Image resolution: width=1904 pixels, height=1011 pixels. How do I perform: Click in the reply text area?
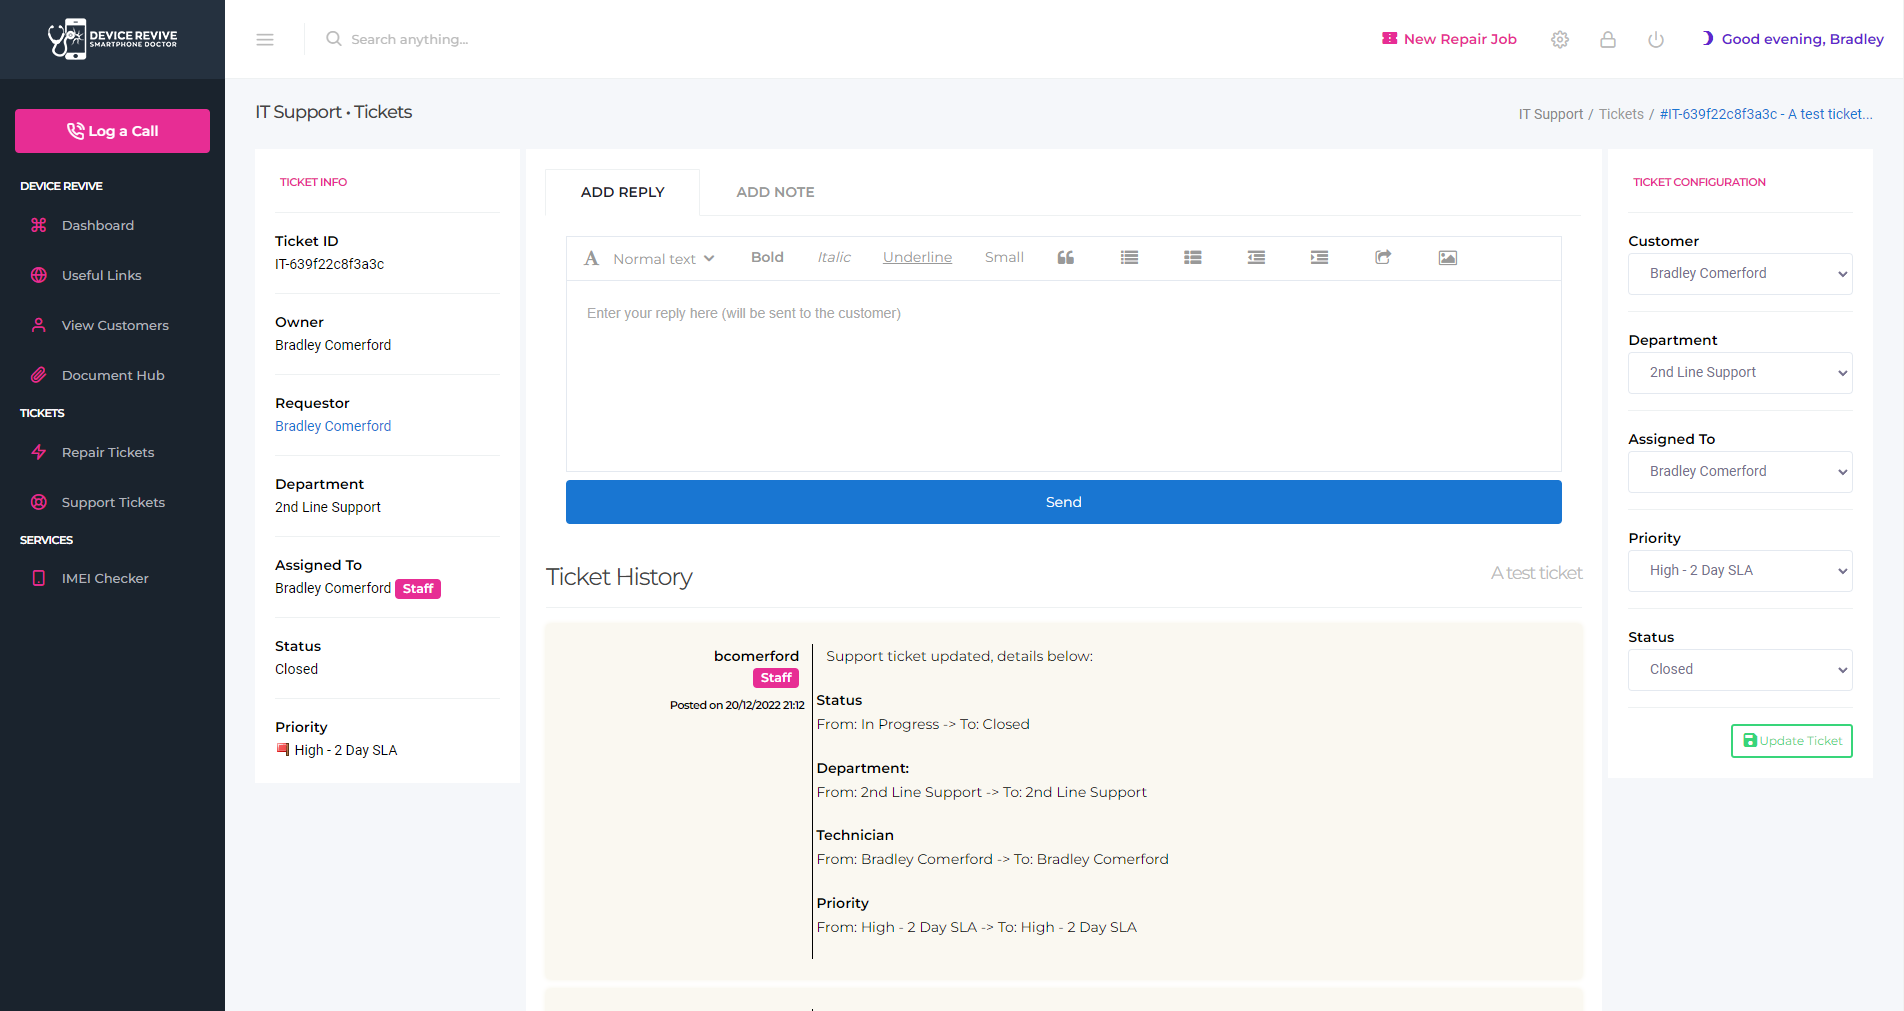click(1063, 375)
